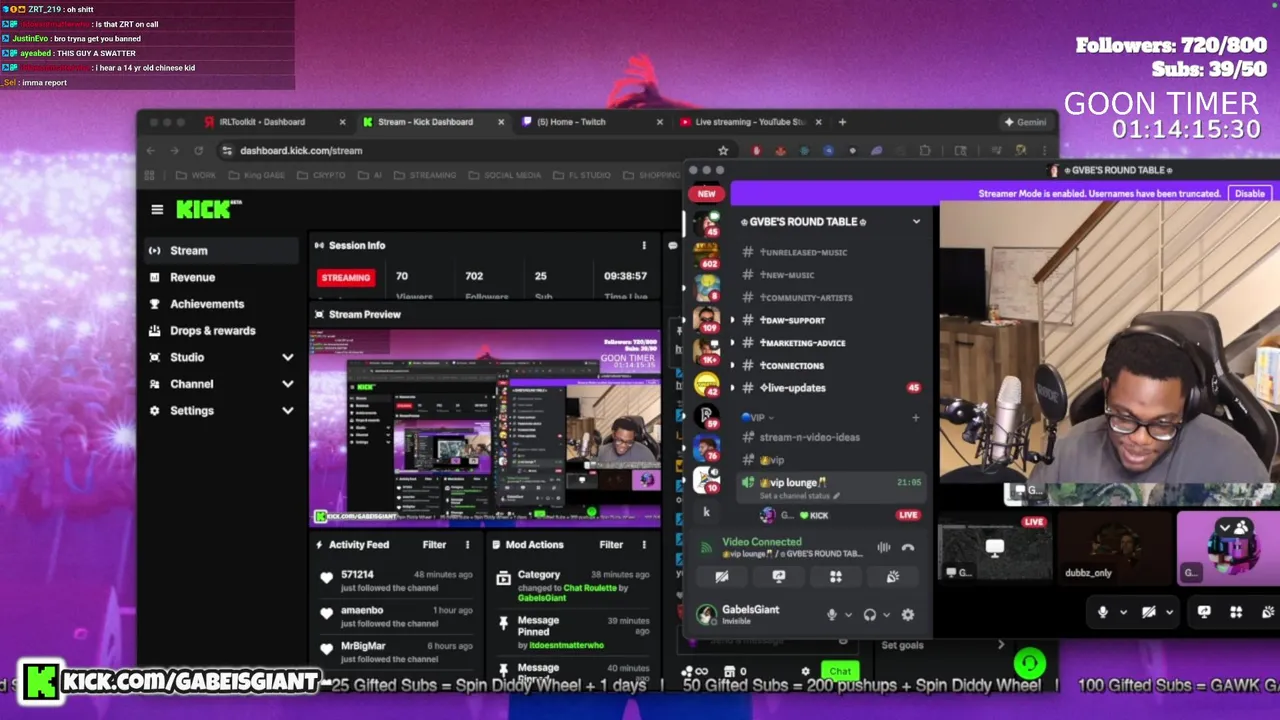The height and width of the screenshot is (720, 1280).
Task: Open Mod Actions three-dot menu
Action: 644,545
